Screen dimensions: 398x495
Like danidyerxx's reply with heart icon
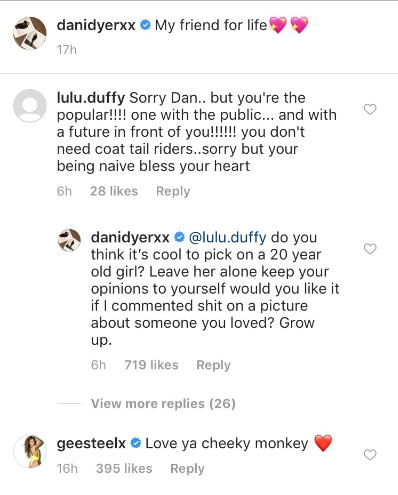click(x=370, y=249)
